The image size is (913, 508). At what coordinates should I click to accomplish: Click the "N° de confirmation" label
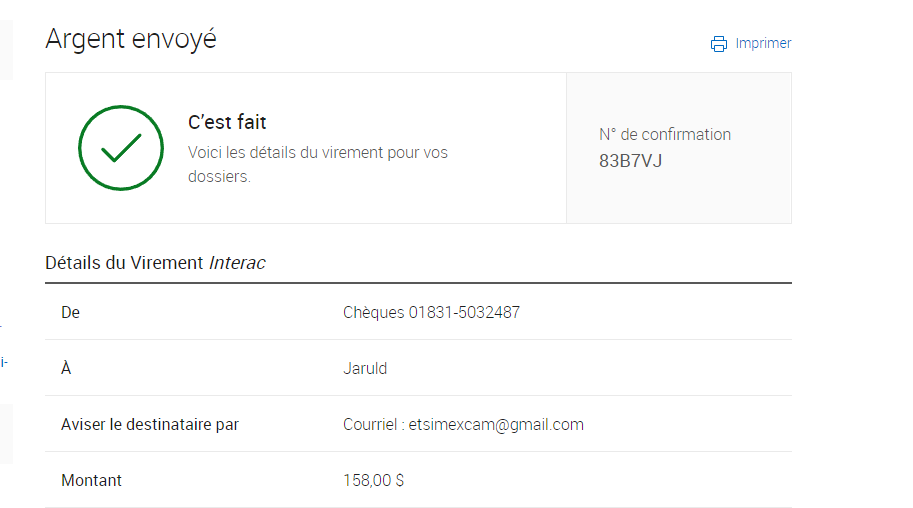[665, 135]
